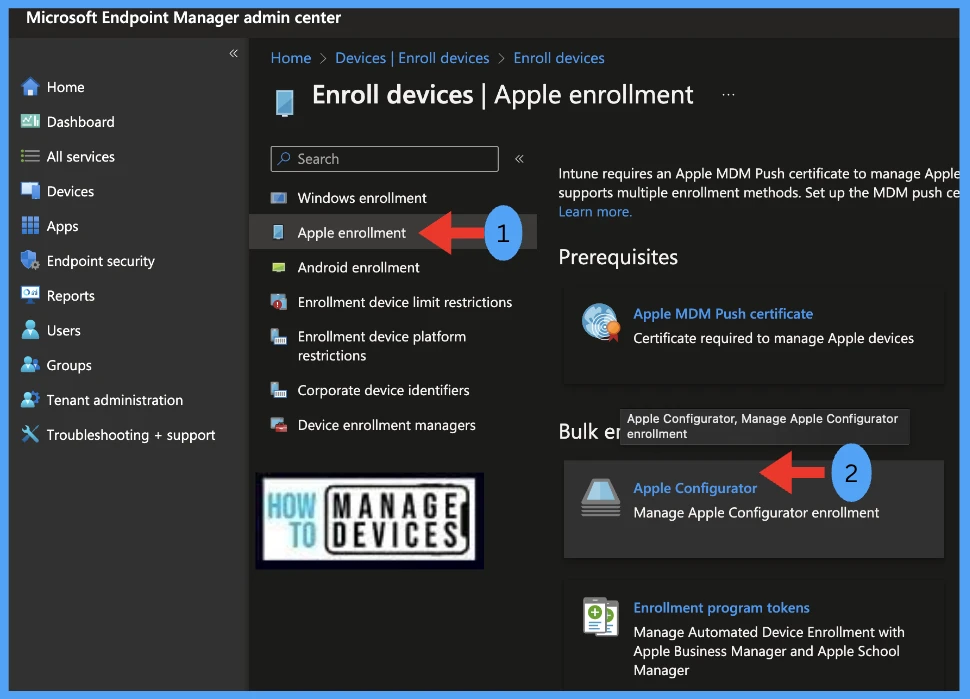Open Users in the sidebar
Image resolution: width=970 pixels, height=699 pixels.
point(64,330)
